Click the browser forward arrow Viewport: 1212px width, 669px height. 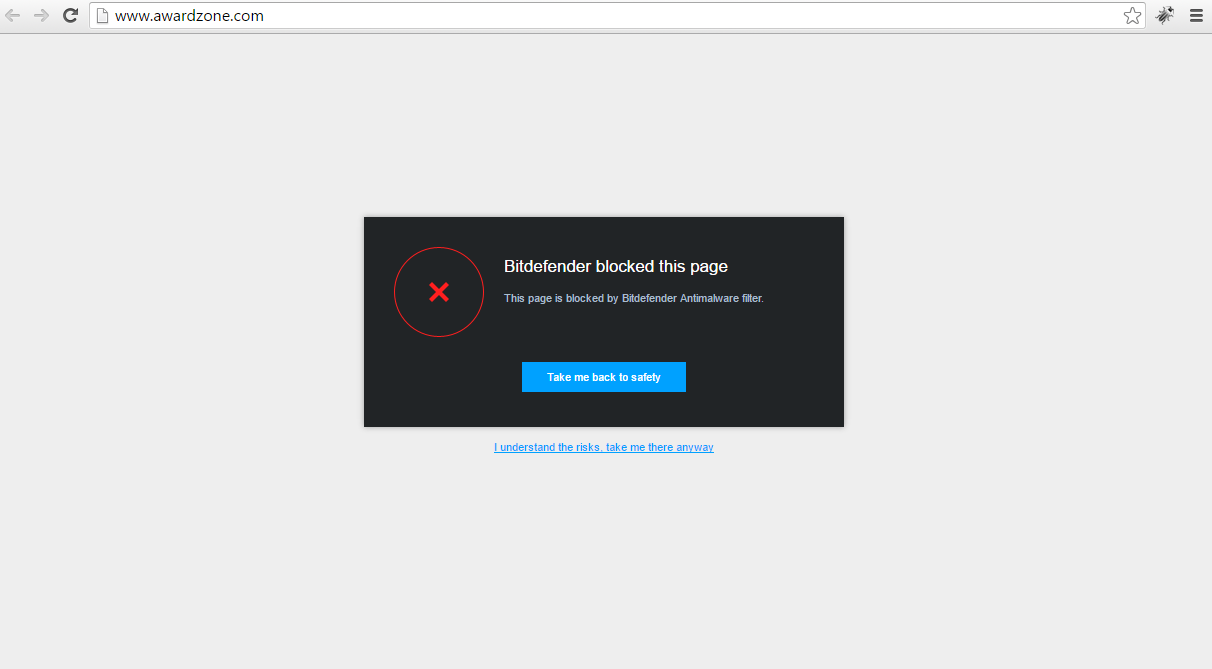click(42, 16)
